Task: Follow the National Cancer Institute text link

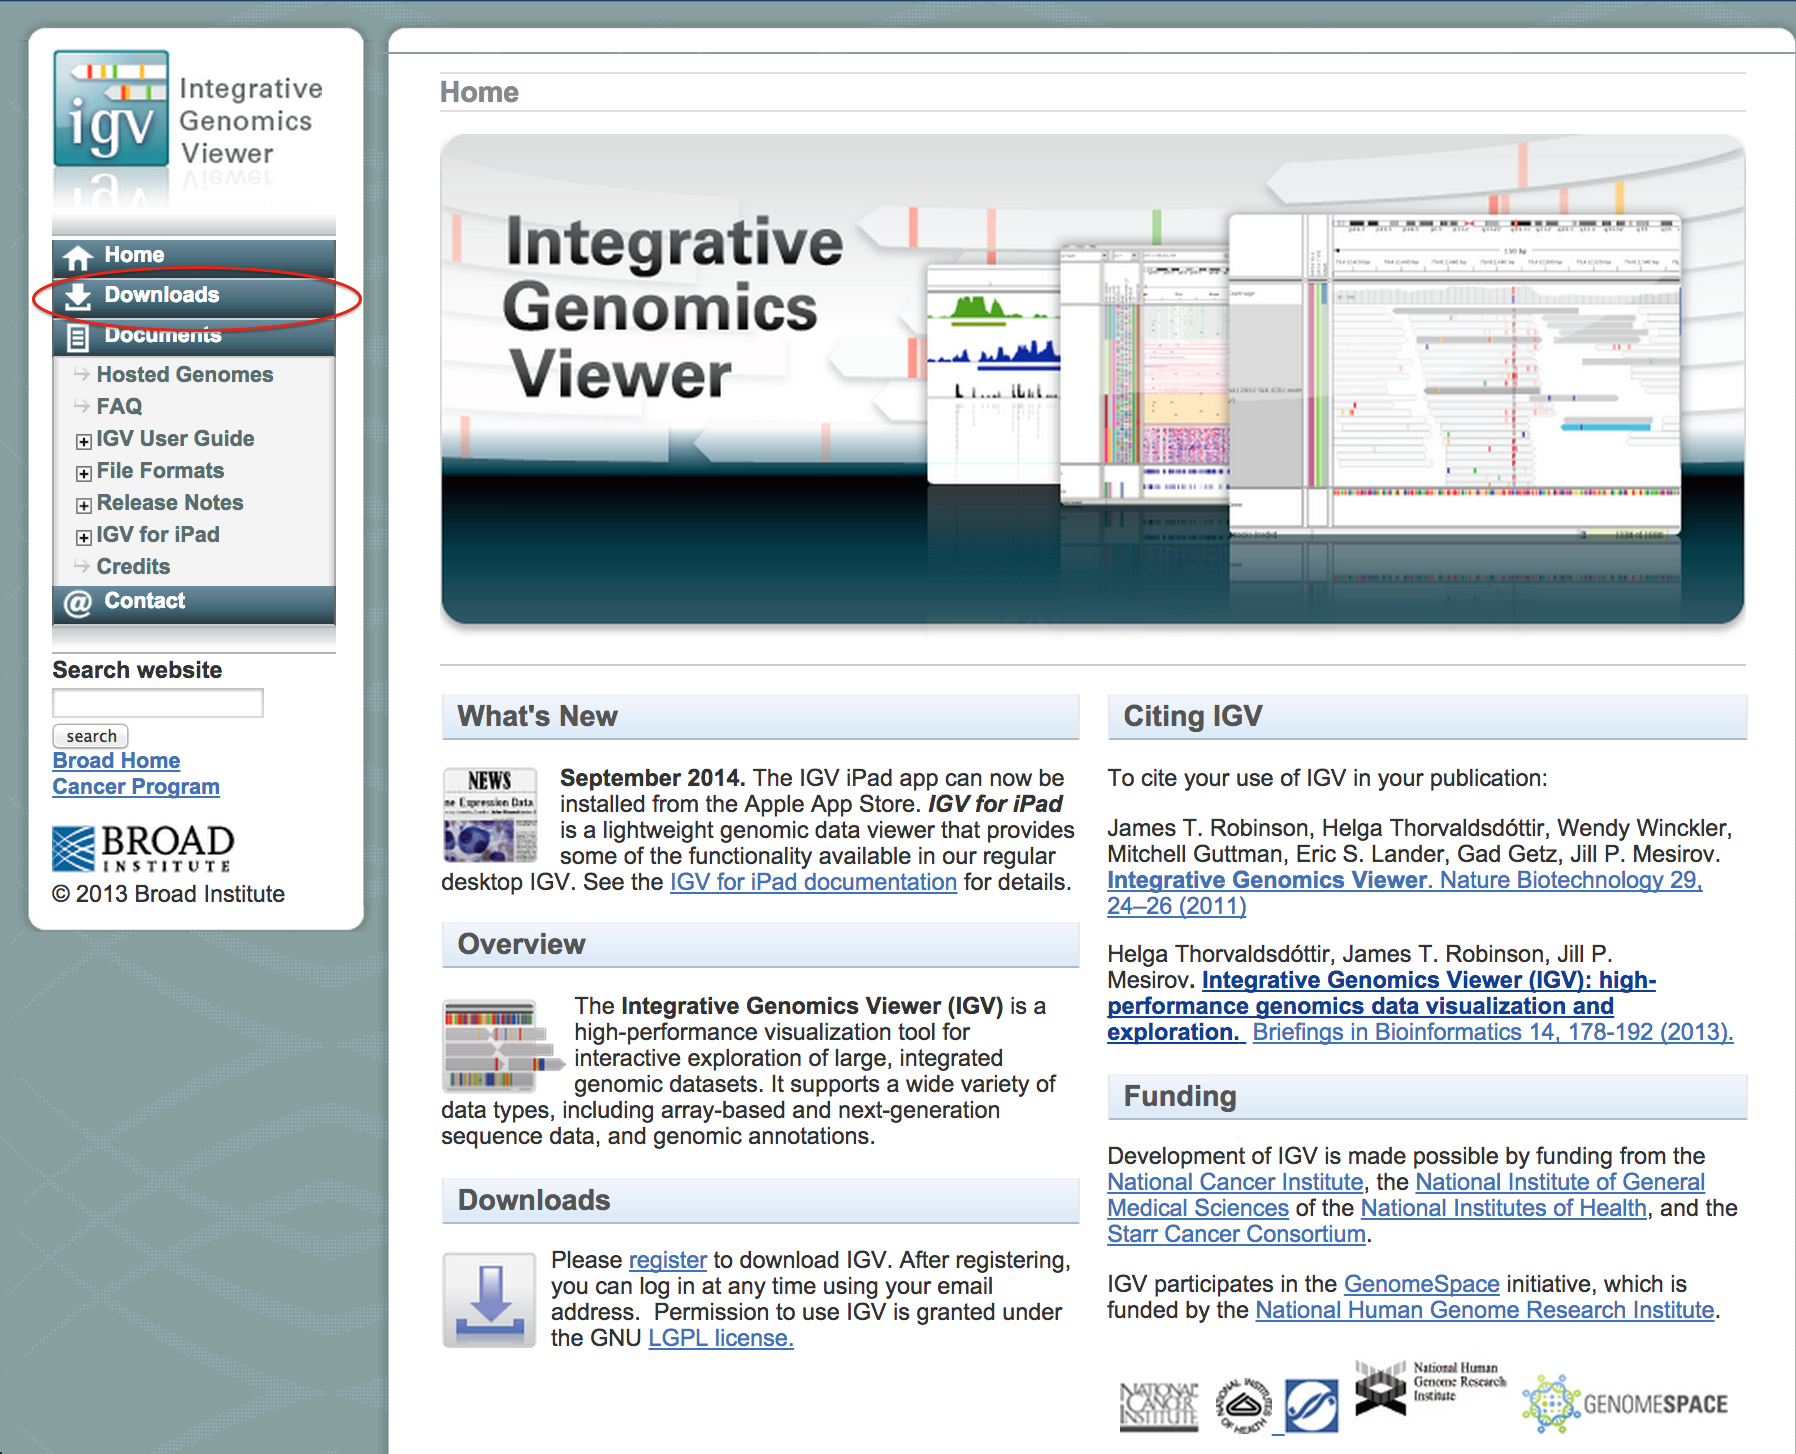Action: tap(1235, 1182)
